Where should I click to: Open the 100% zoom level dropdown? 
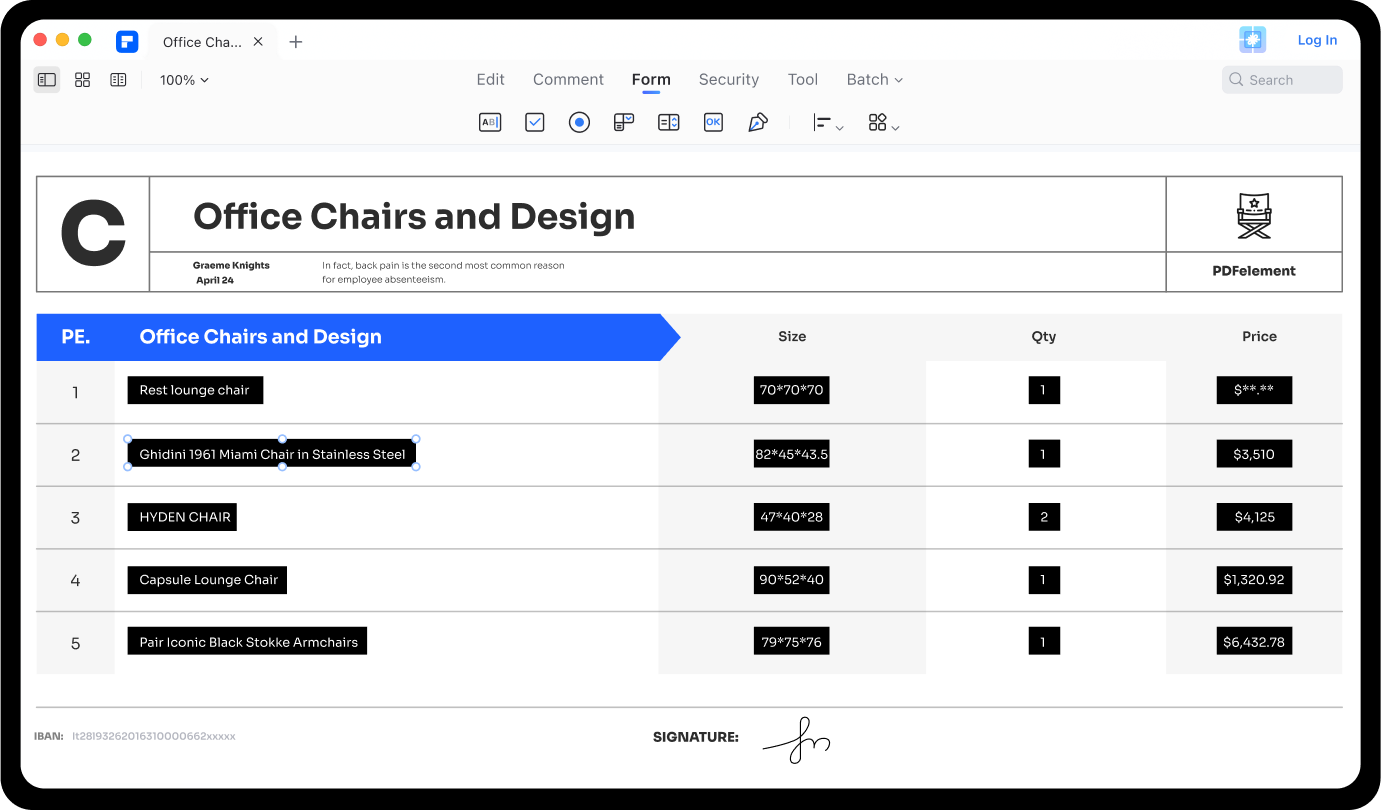184,80
